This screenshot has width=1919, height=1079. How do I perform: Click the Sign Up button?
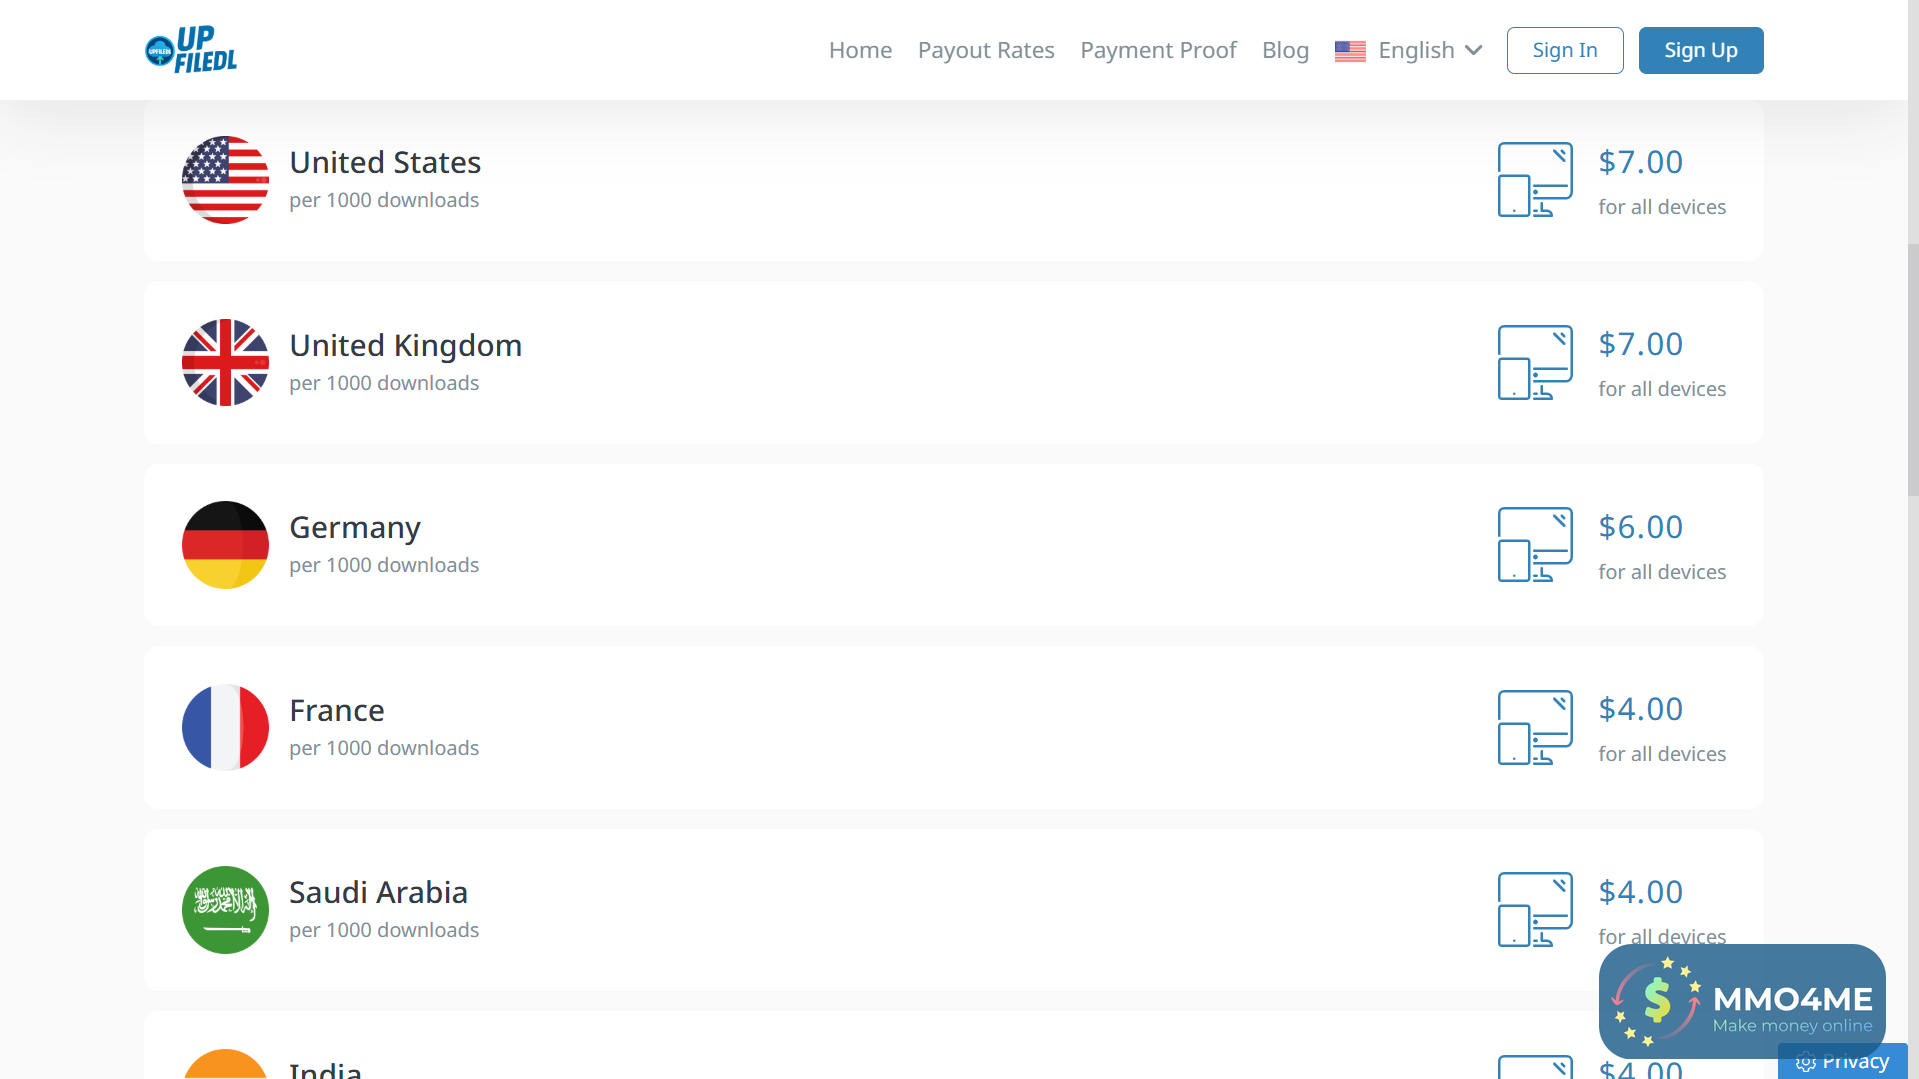click(x=1700, y=50)
